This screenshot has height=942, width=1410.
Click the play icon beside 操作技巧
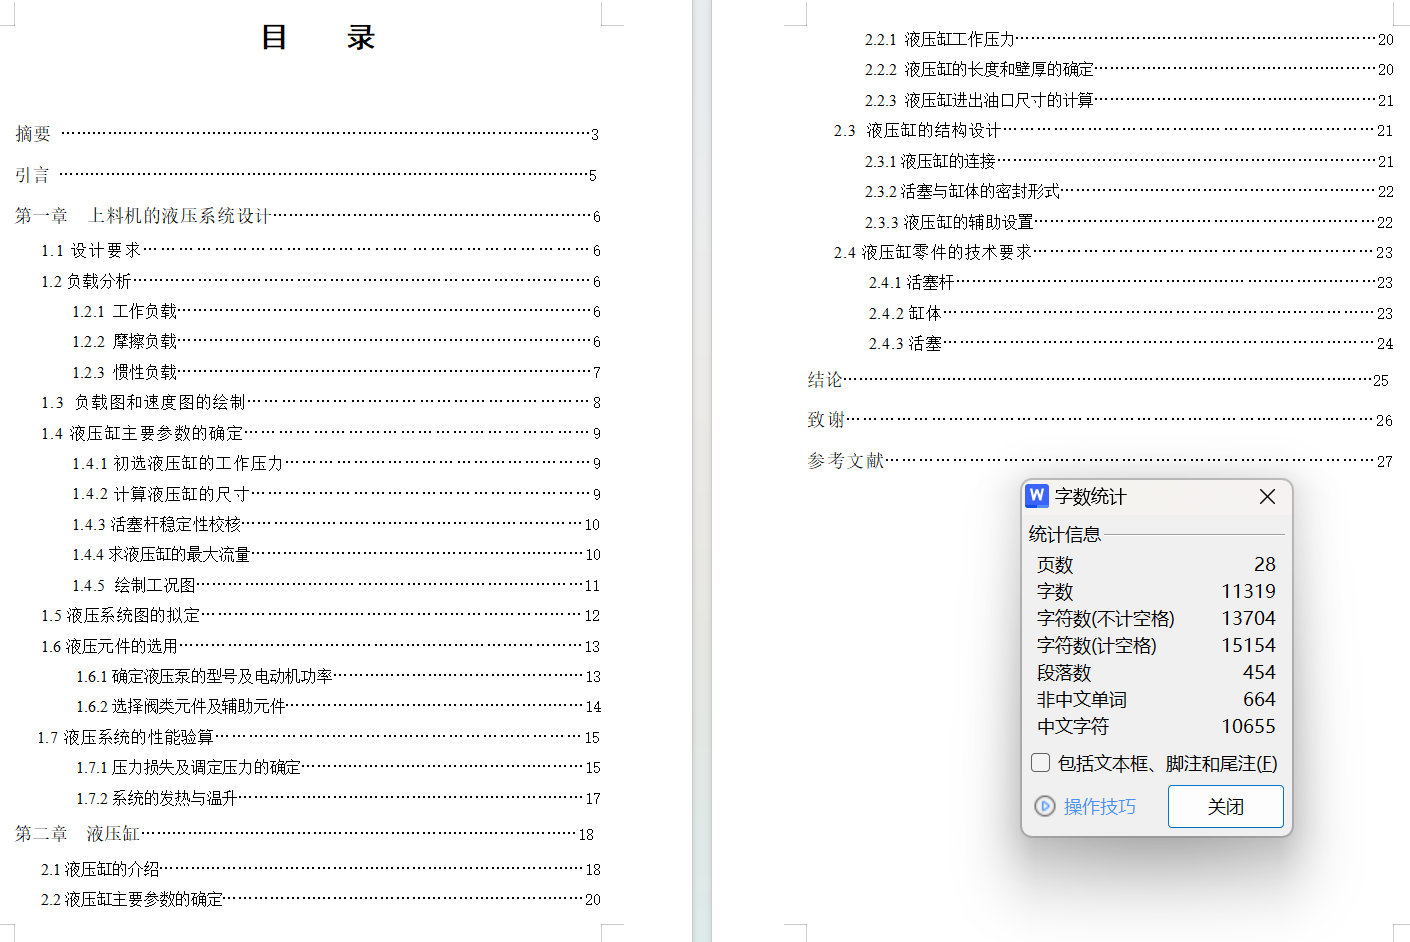pos(1045,806)
